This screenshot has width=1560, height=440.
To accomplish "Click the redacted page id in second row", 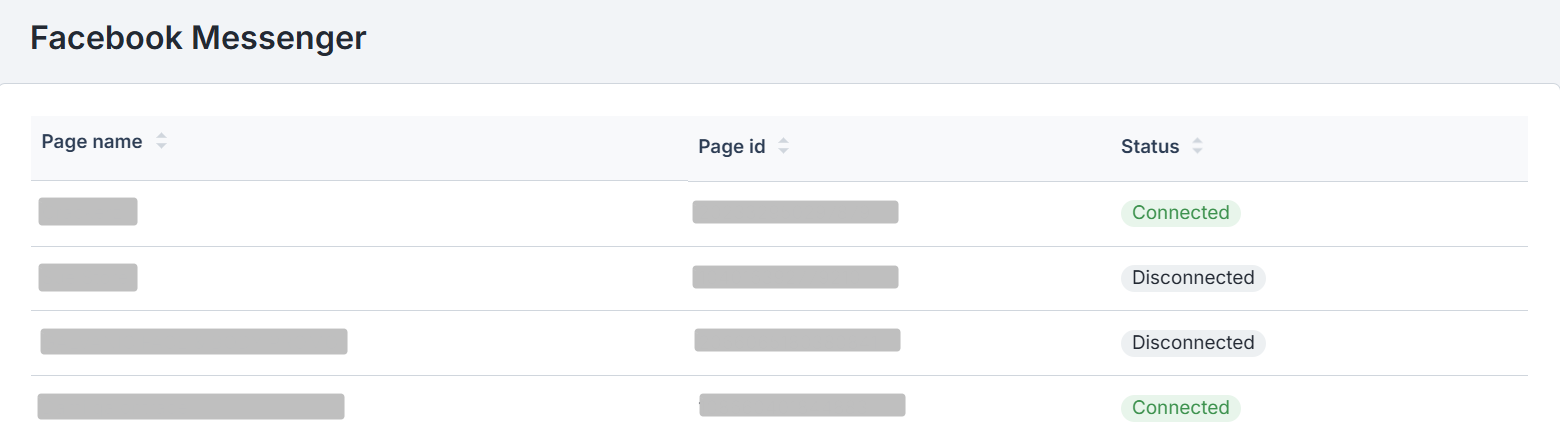I will pyautogui.click(x=795, y=277).
